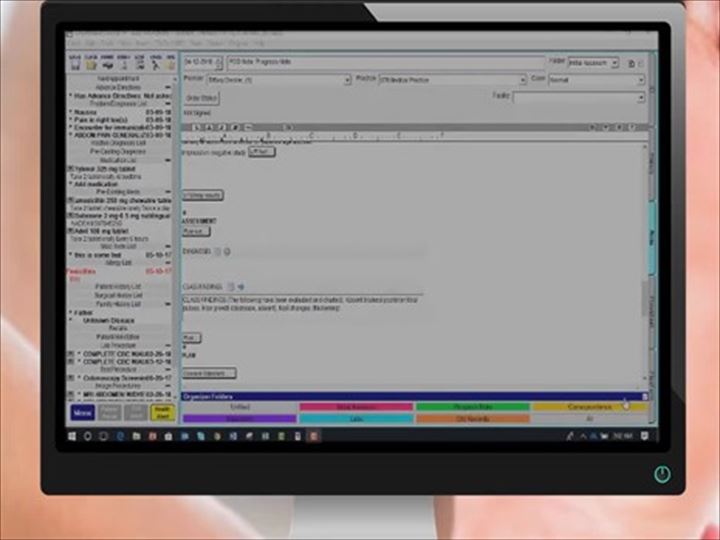Viewport: 720px width, 540px height.
Task: Expand the Facility dropdown
Action: (641, 96)
